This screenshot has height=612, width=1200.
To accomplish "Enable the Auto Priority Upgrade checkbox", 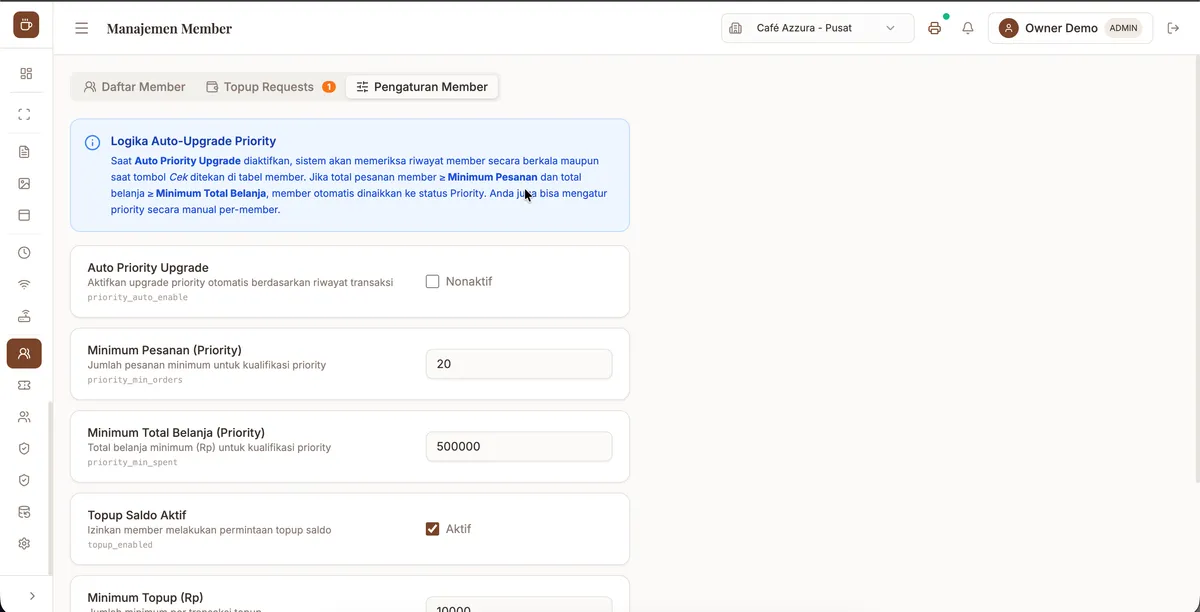I will 433,282.
